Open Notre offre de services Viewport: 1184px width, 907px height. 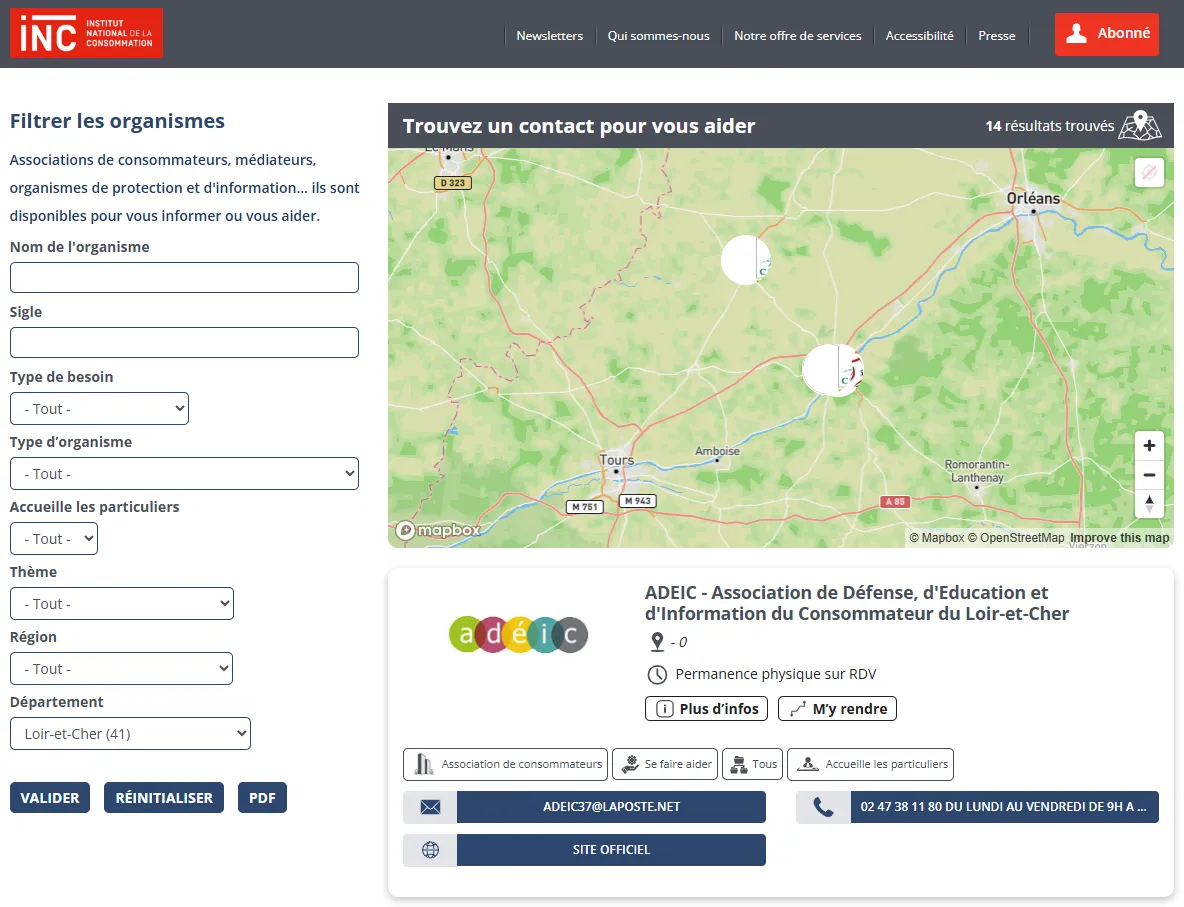pos(797,35)
